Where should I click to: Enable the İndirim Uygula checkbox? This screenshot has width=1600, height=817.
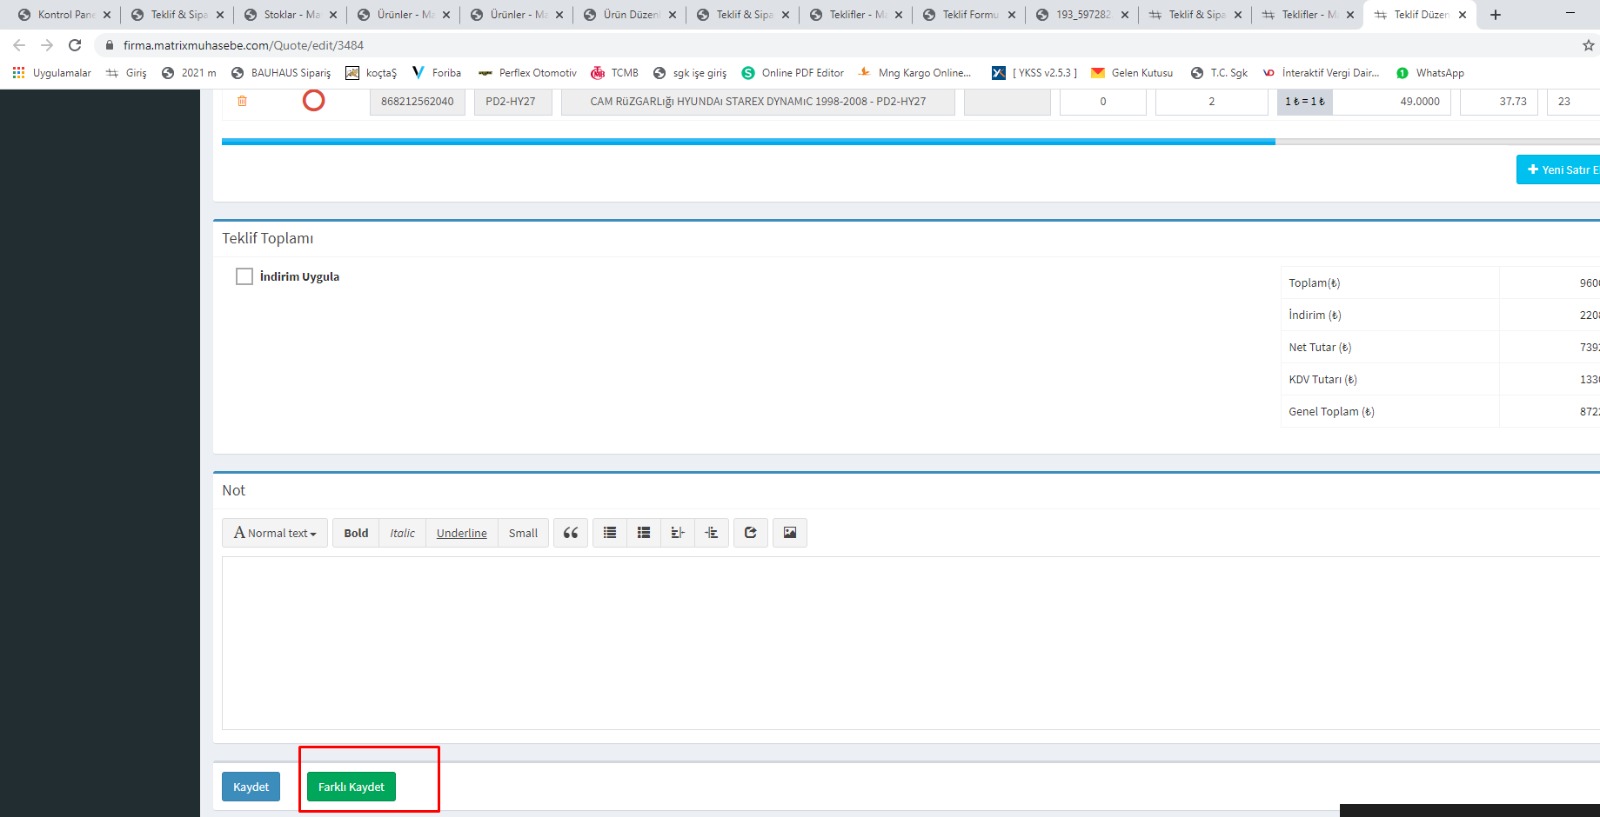244,277
